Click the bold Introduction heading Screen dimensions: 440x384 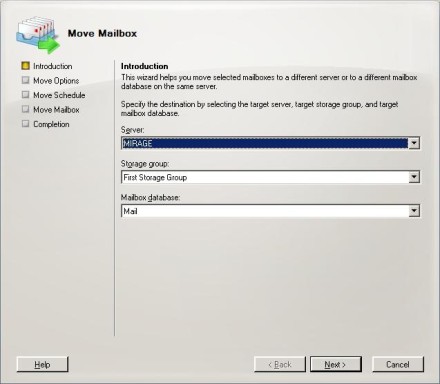pyautogui.click(x=144, y=66)
